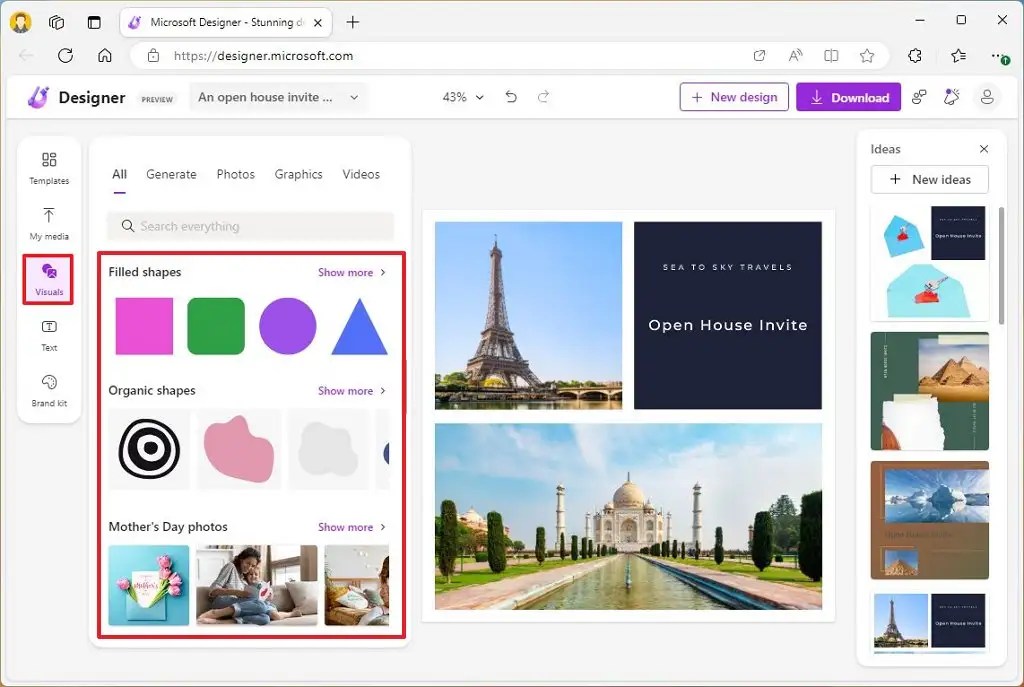
Task: Click the New ideas button
Action: (929, 179)
